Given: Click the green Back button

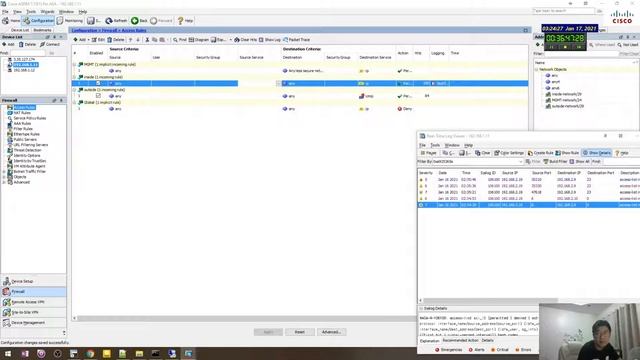Looking at the screenshot, I should (x=139, y=20).
